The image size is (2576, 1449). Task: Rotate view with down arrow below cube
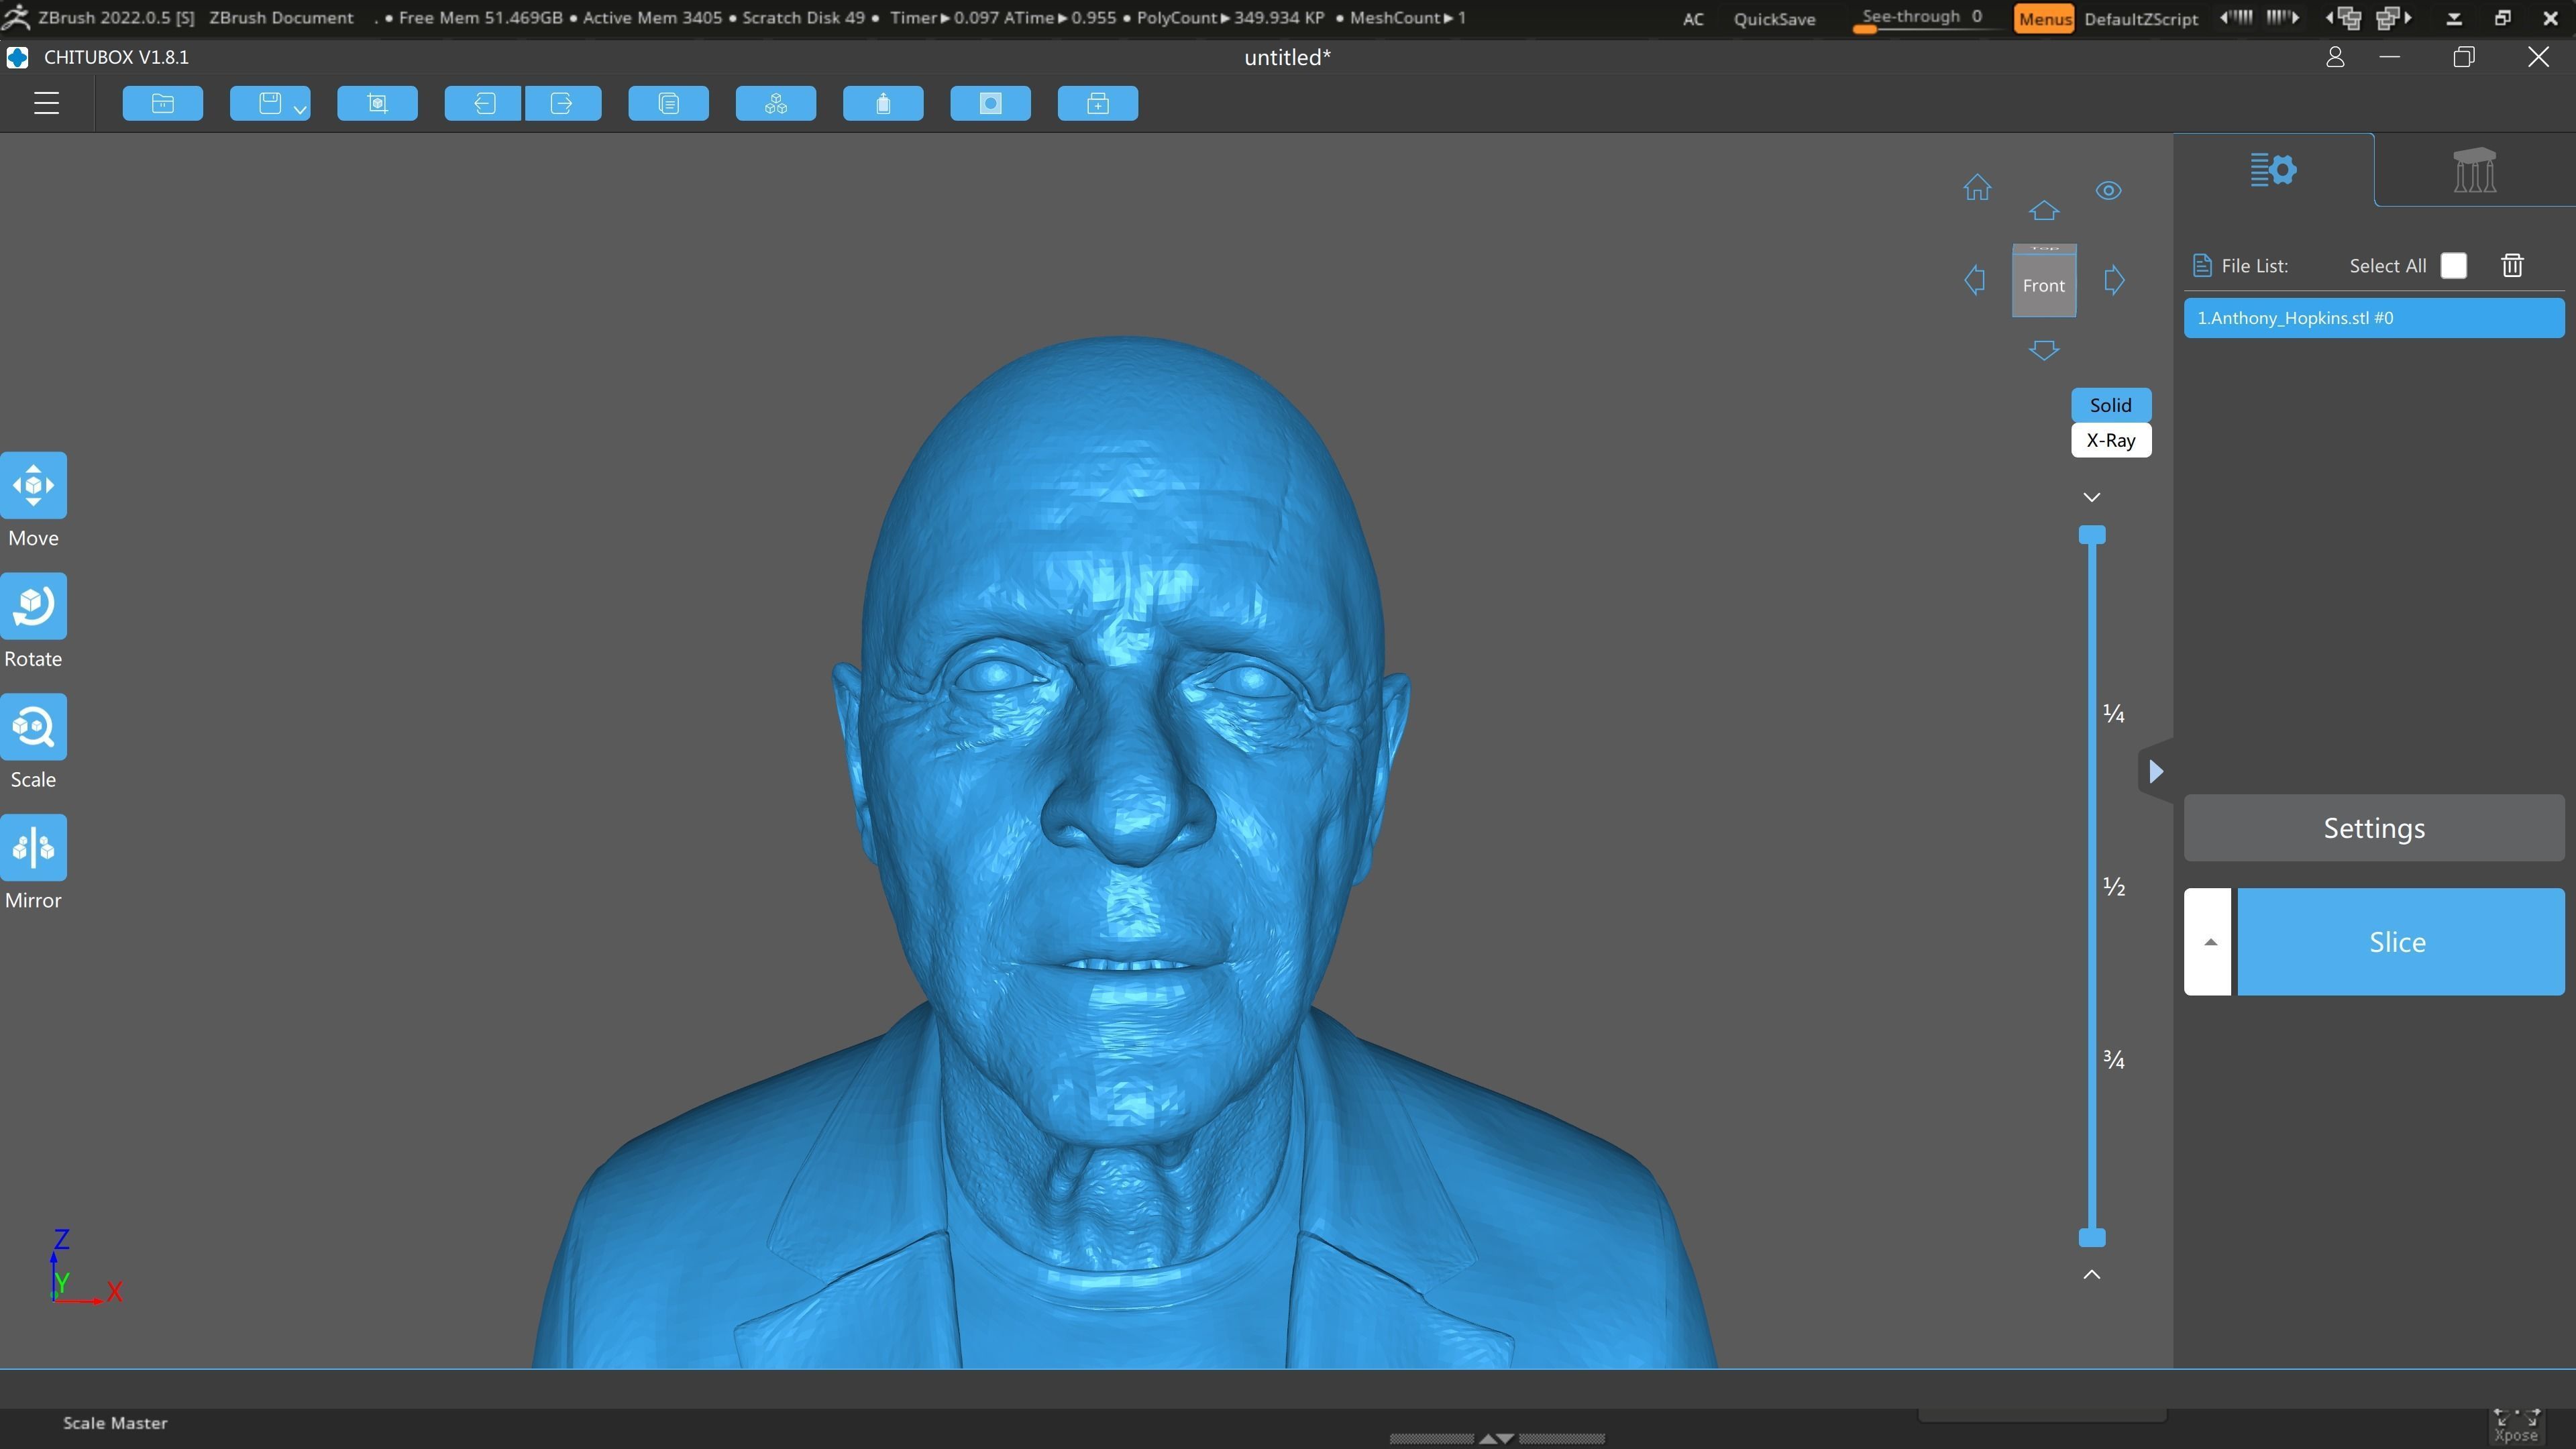2044,350
